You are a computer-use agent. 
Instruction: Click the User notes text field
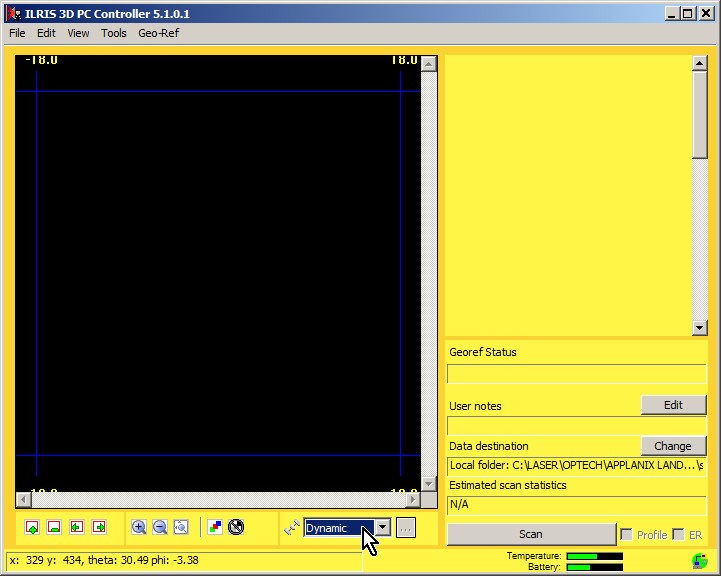tap(577, 426)
